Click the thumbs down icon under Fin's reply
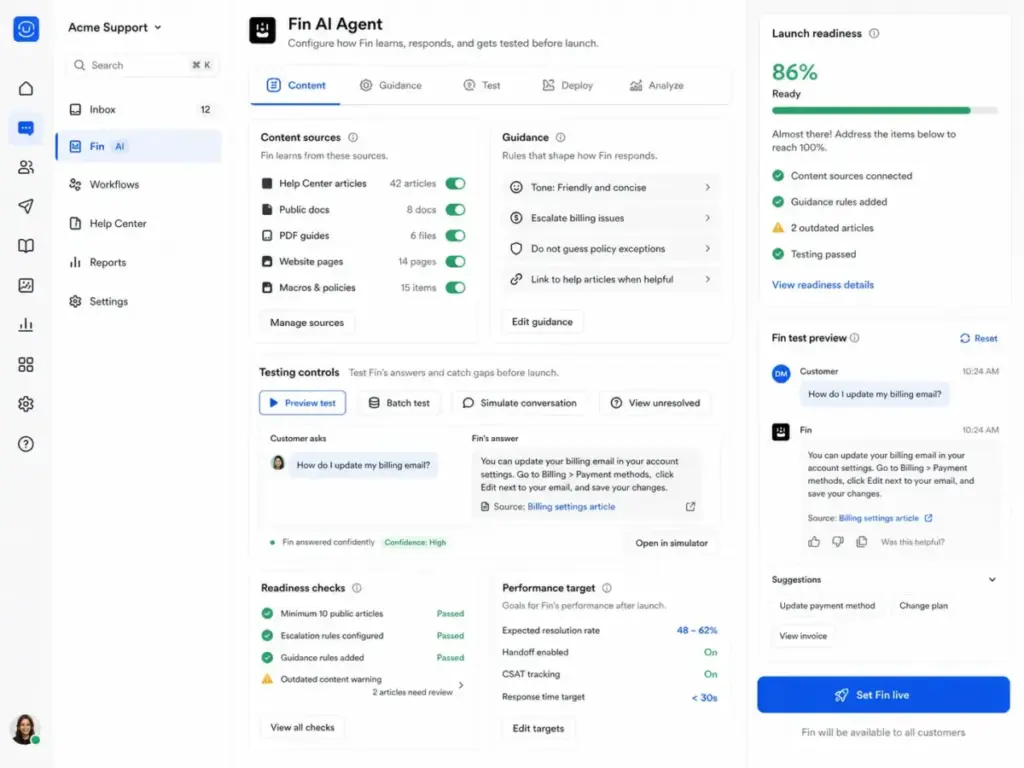Viewport: 1024px width, 768px height. [x=838, y=541]
